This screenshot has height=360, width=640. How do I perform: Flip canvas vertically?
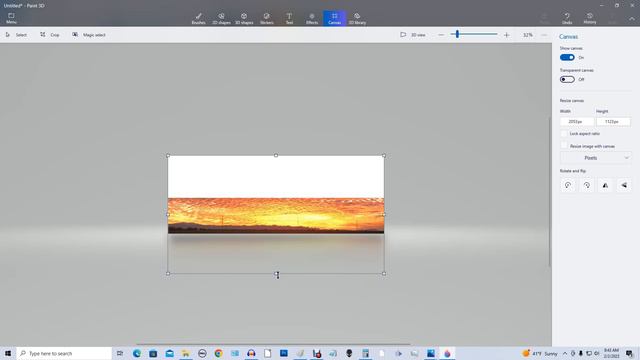(x=624, y=185)
